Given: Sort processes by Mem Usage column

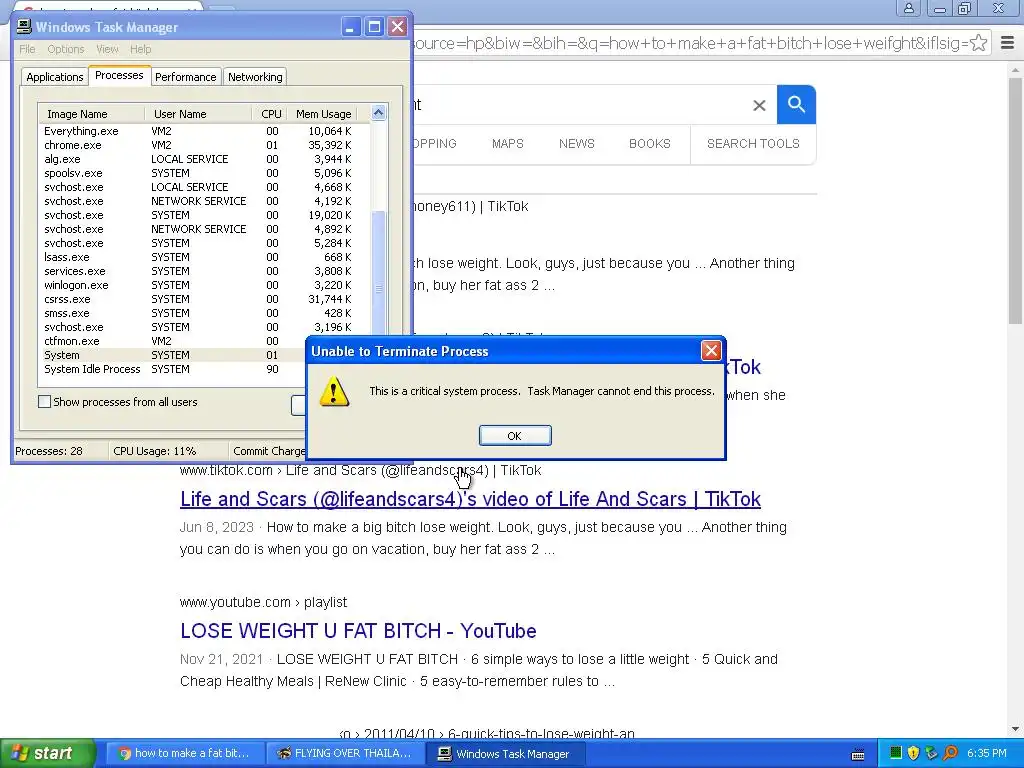Looking at the screenshot, I should tap(323, 114).
